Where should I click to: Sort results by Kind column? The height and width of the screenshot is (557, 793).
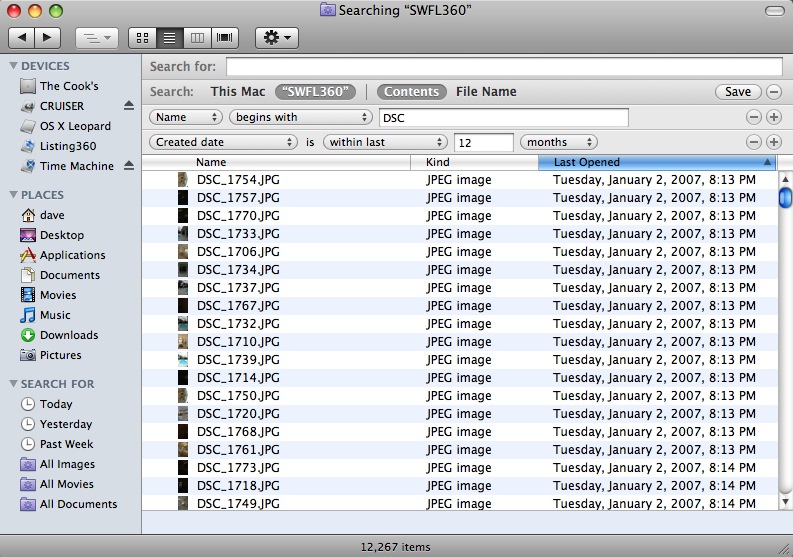pyautogui.click(x=474, y=162)
